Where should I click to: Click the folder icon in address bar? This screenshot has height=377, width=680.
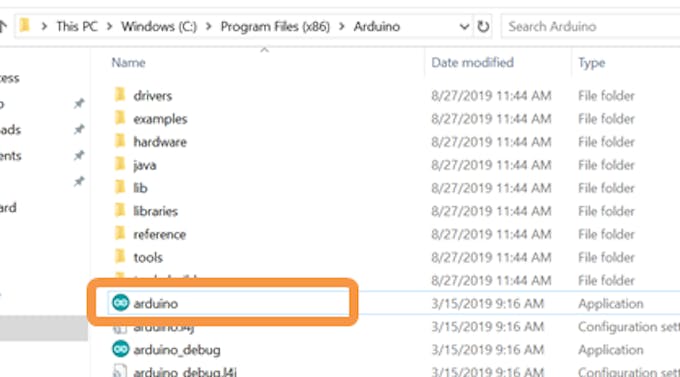pos(25,26)
